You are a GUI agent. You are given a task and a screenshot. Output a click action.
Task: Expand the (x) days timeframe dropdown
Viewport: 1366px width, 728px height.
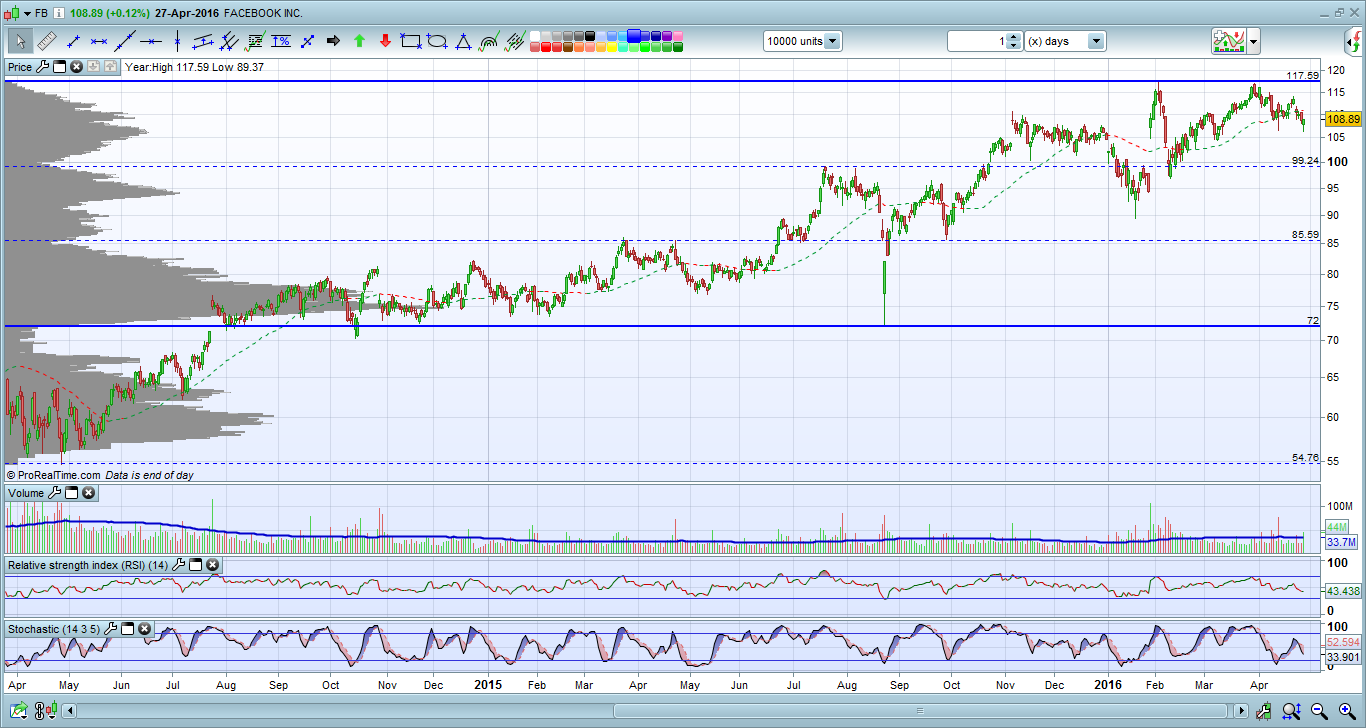pos(1096,41)
